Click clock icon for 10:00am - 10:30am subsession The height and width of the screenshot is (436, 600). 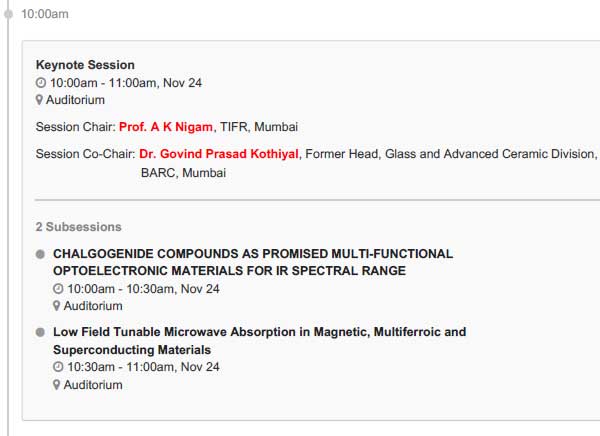[x=58, y=289]
